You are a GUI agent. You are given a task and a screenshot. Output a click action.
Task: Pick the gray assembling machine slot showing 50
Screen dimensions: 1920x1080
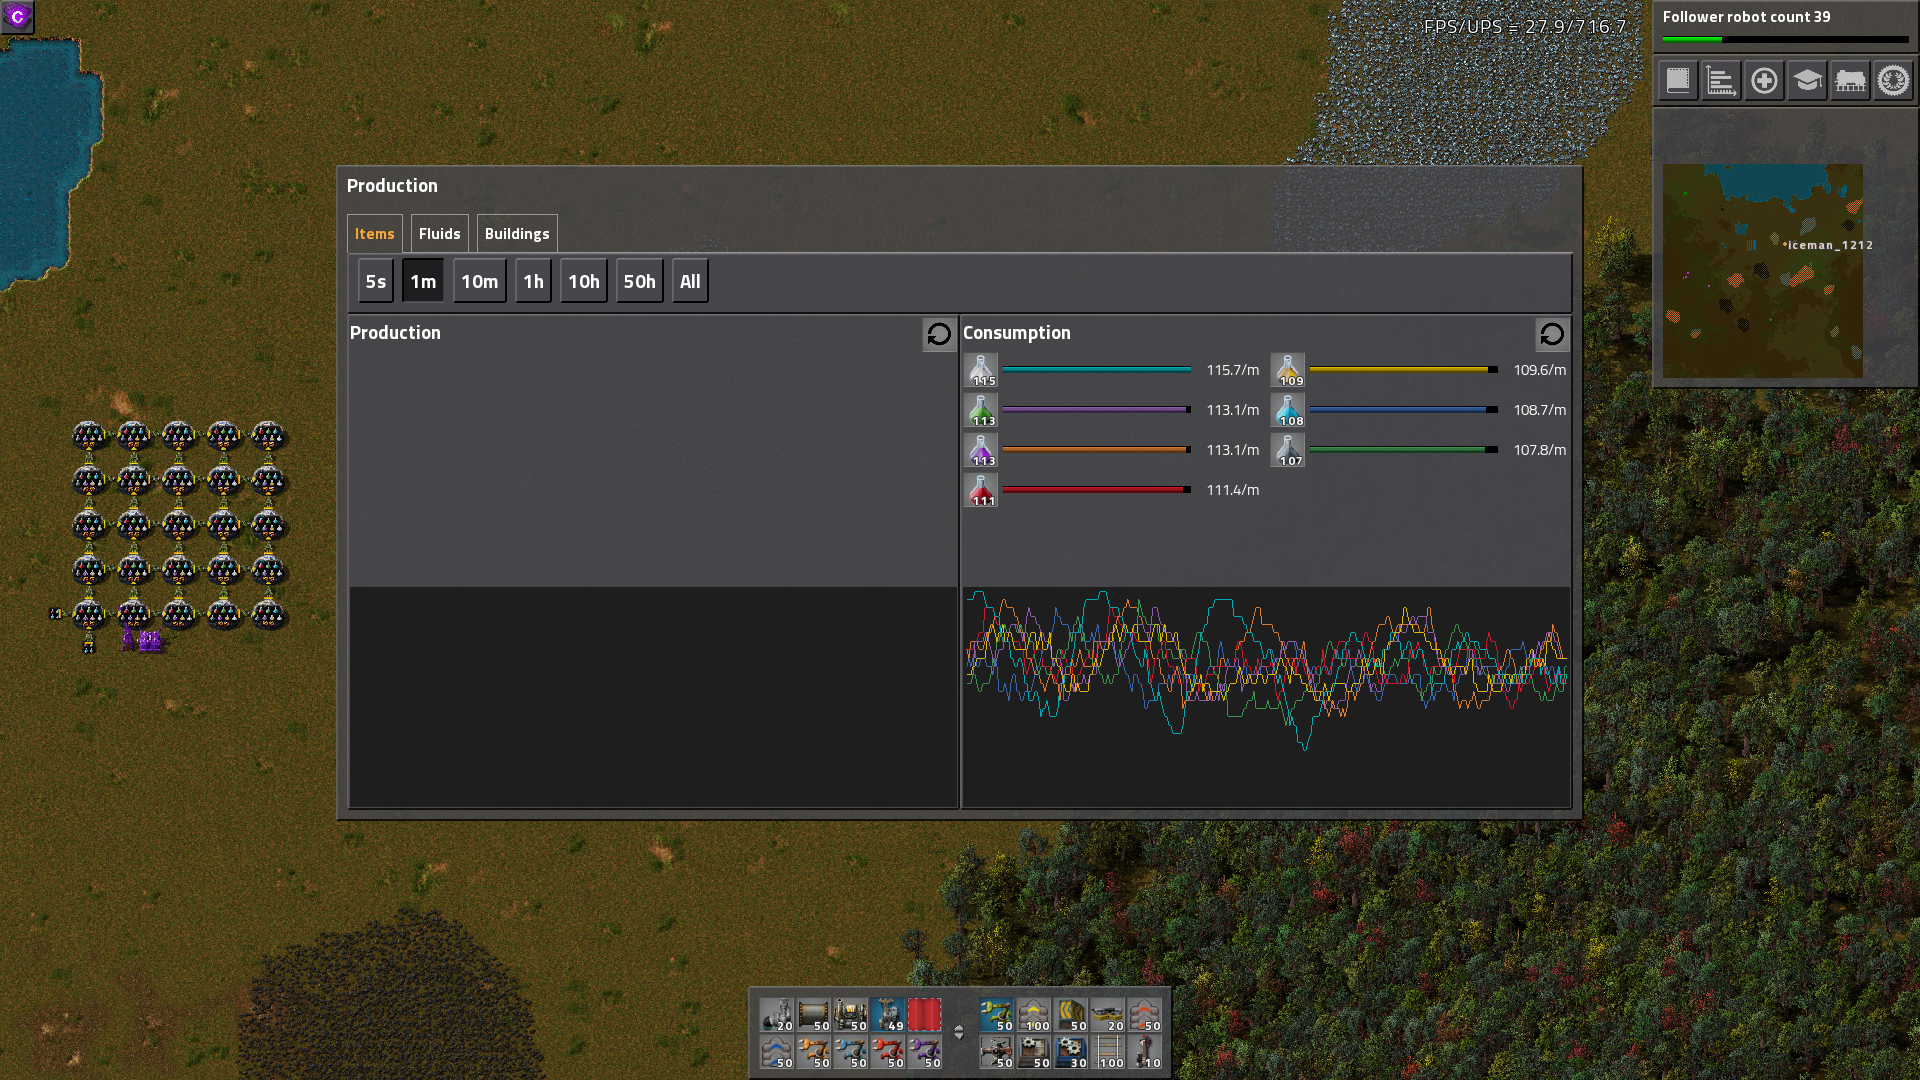(1034, 1052)
